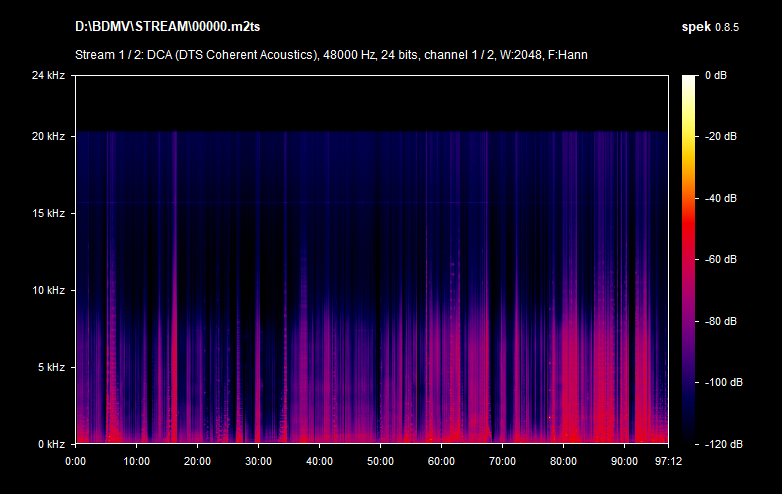
Task: Select the 10:00 time axis marker
Action: 137,461
